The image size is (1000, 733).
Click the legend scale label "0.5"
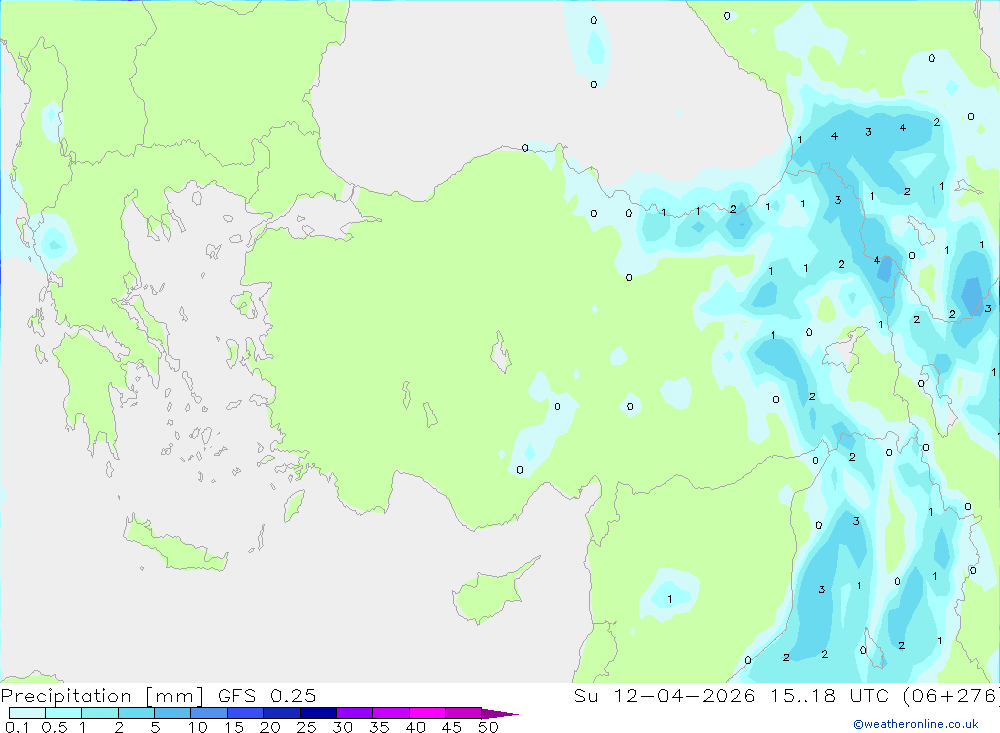(x=54, y=727)
